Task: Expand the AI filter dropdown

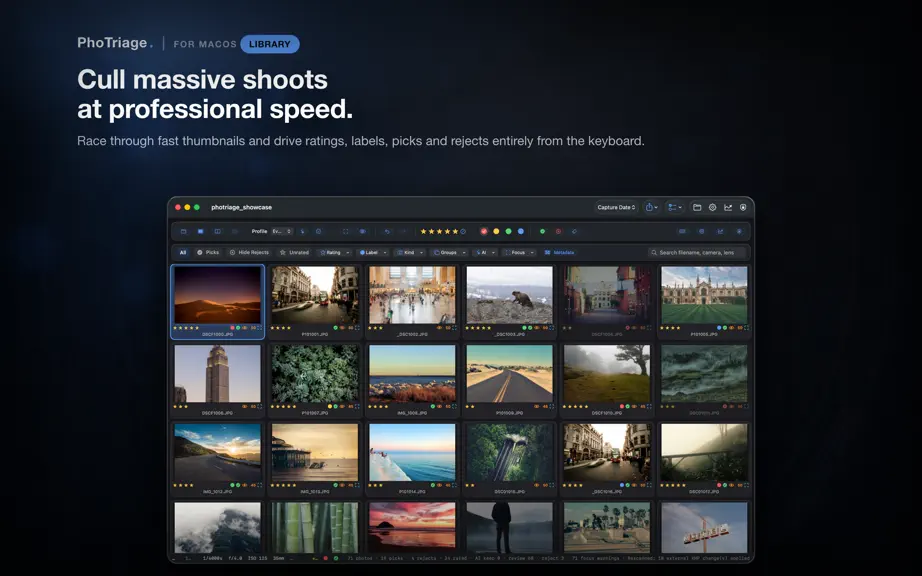Action: 485,253
